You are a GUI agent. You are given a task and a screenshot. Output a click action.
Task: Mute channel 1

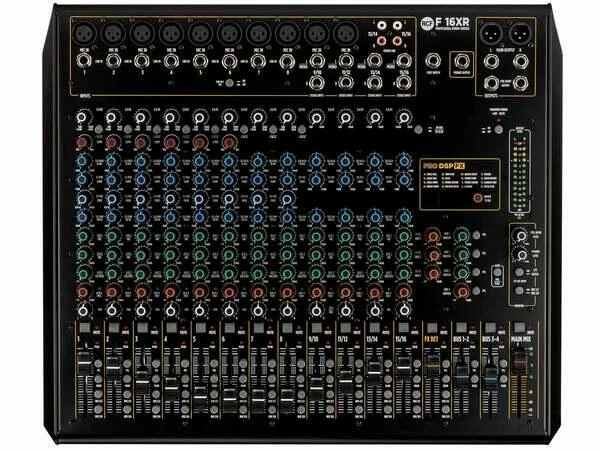pos(85,328)
